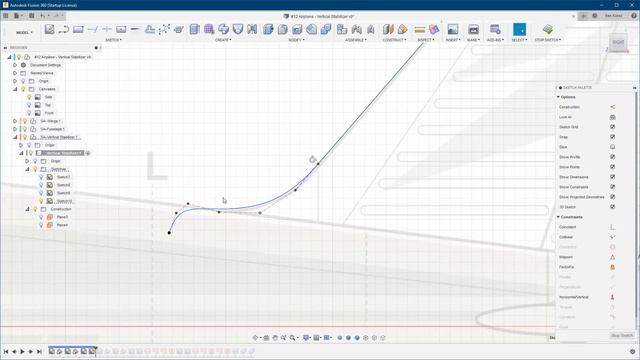Collapse the Options section in Sketch Palette
The height and width of the screenshot is (360, 640).
(558, 97)
